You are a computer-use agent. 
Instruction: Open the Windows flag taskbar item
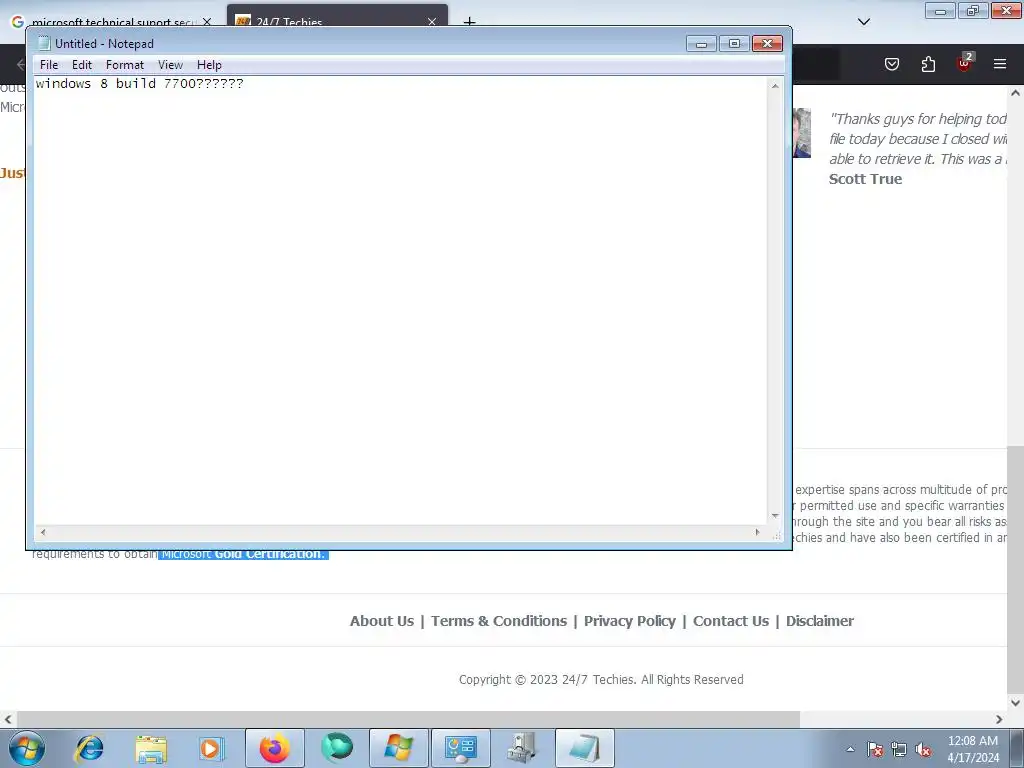399,748
